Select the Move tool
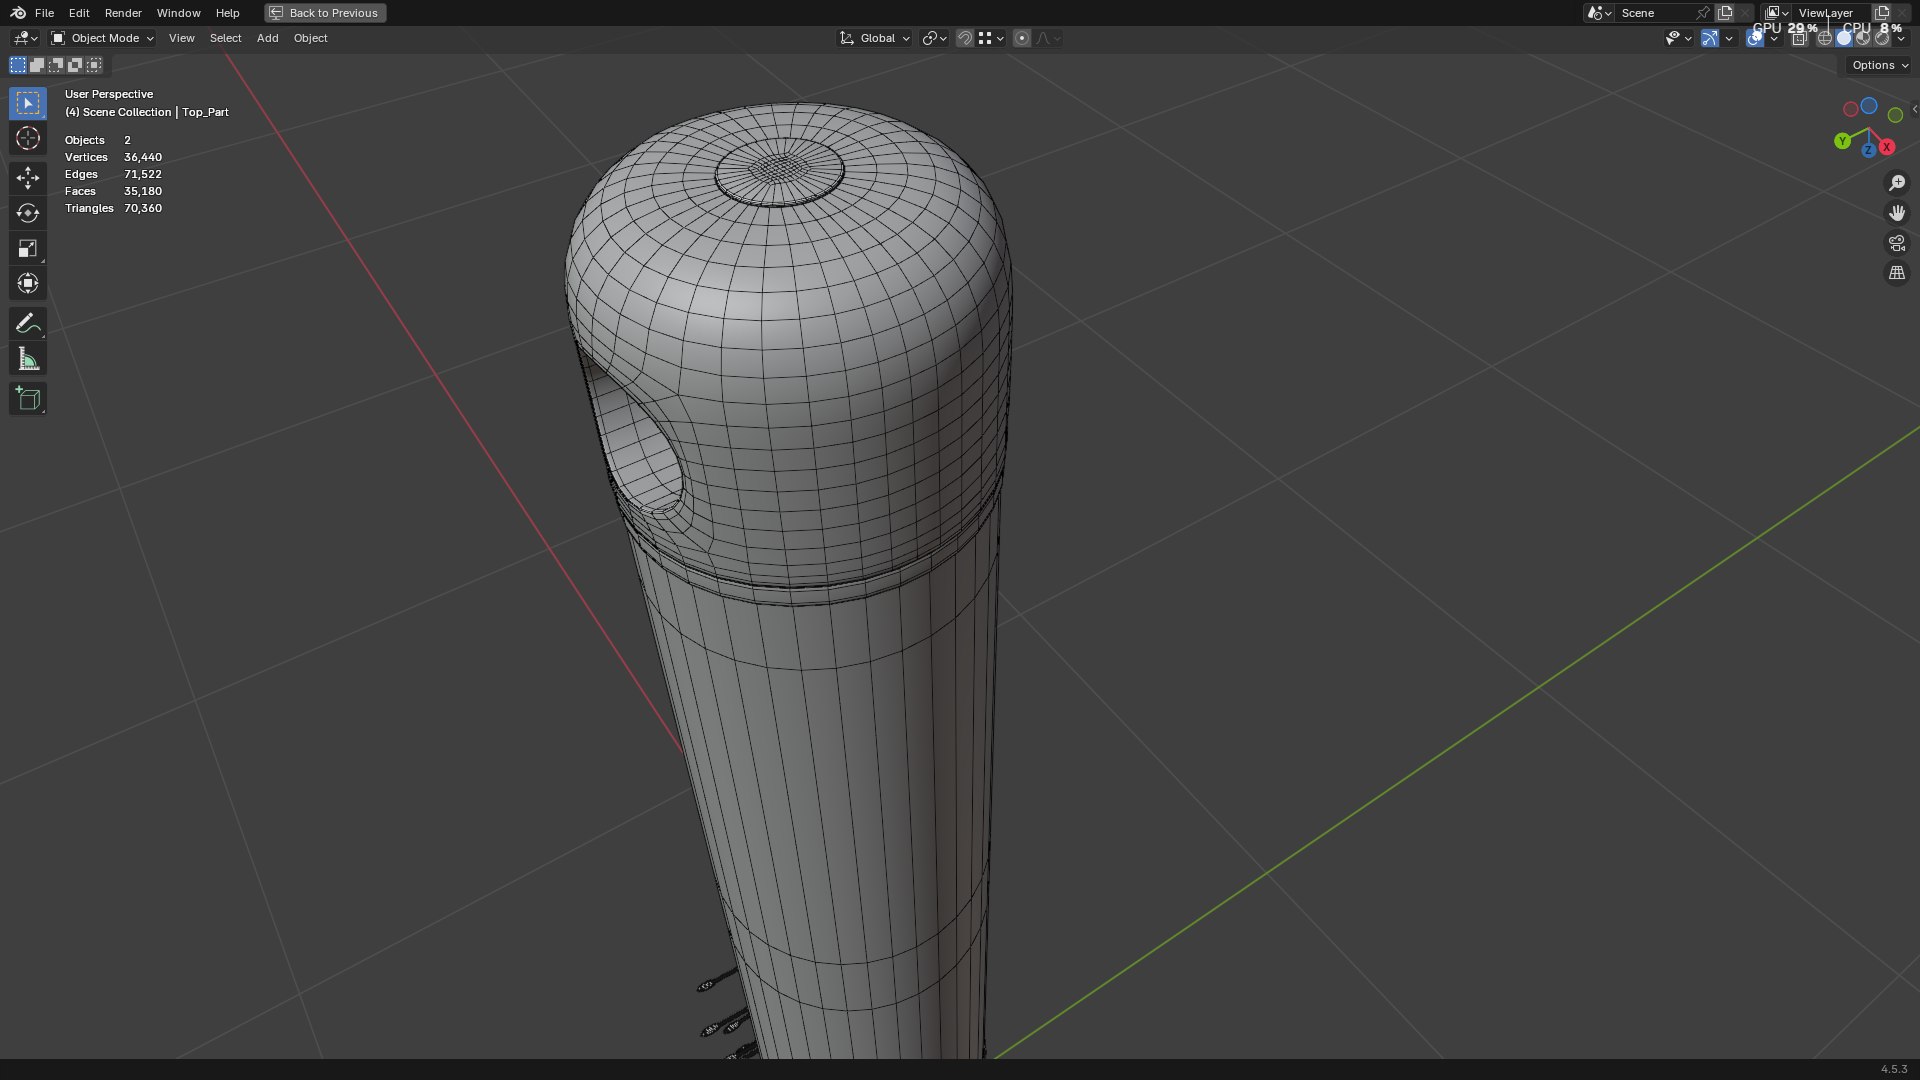The image size is (1920, 1080). [28, 178]
